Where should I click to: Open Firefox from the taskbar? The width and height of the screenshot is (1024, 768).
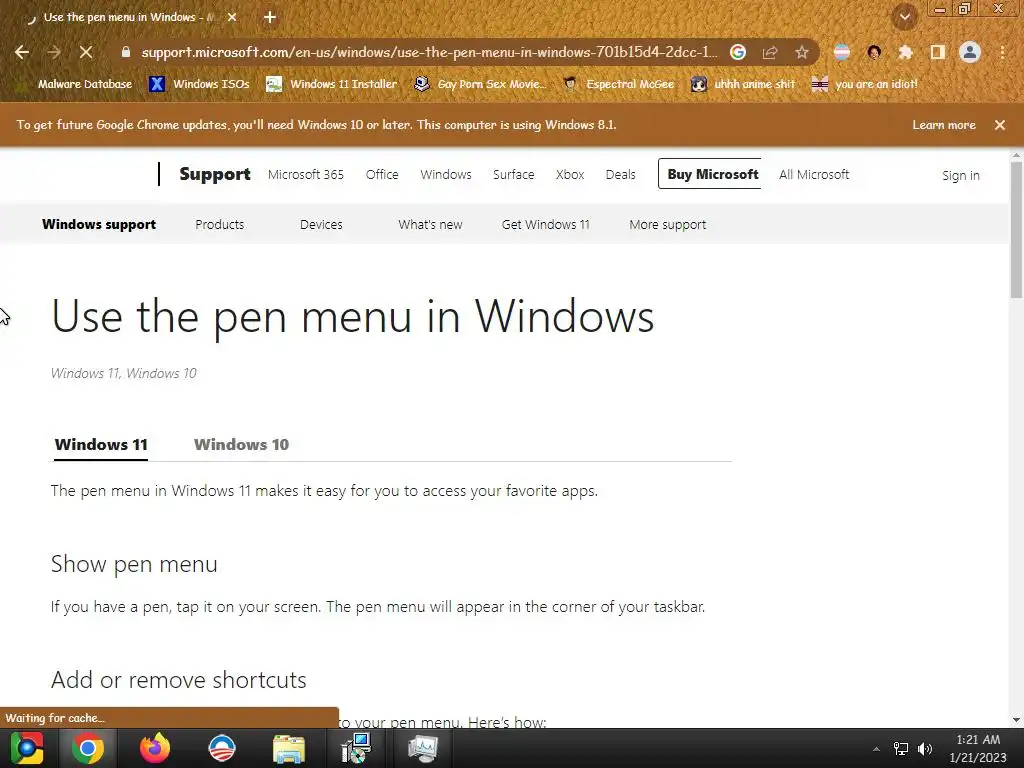pos(155,748)
